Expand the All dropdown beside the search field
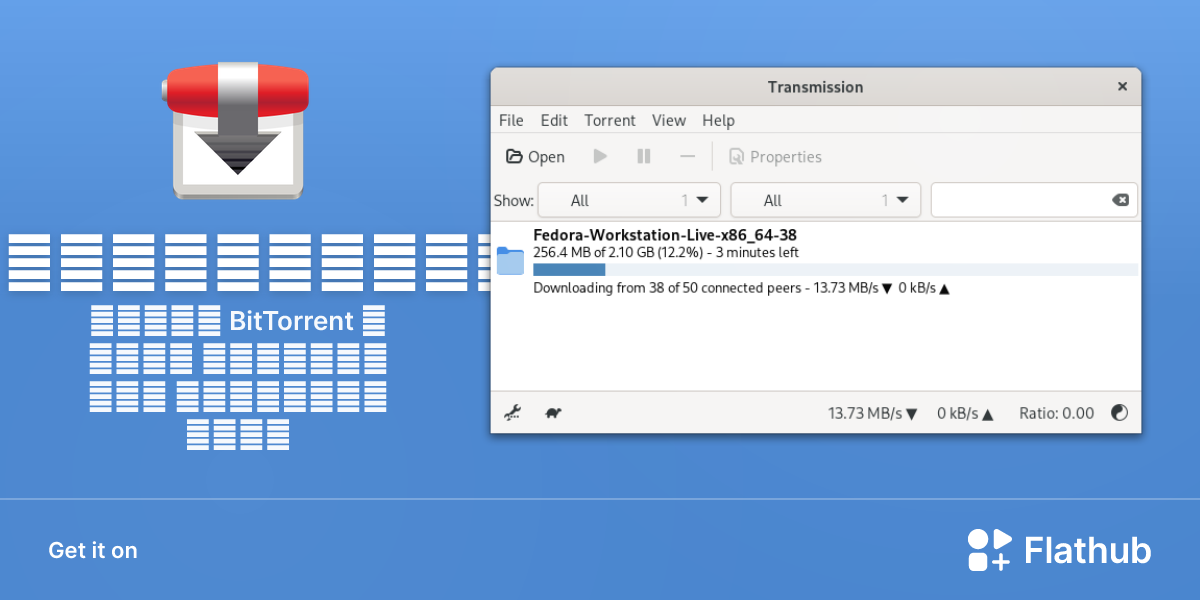 [x=826, y=200]
